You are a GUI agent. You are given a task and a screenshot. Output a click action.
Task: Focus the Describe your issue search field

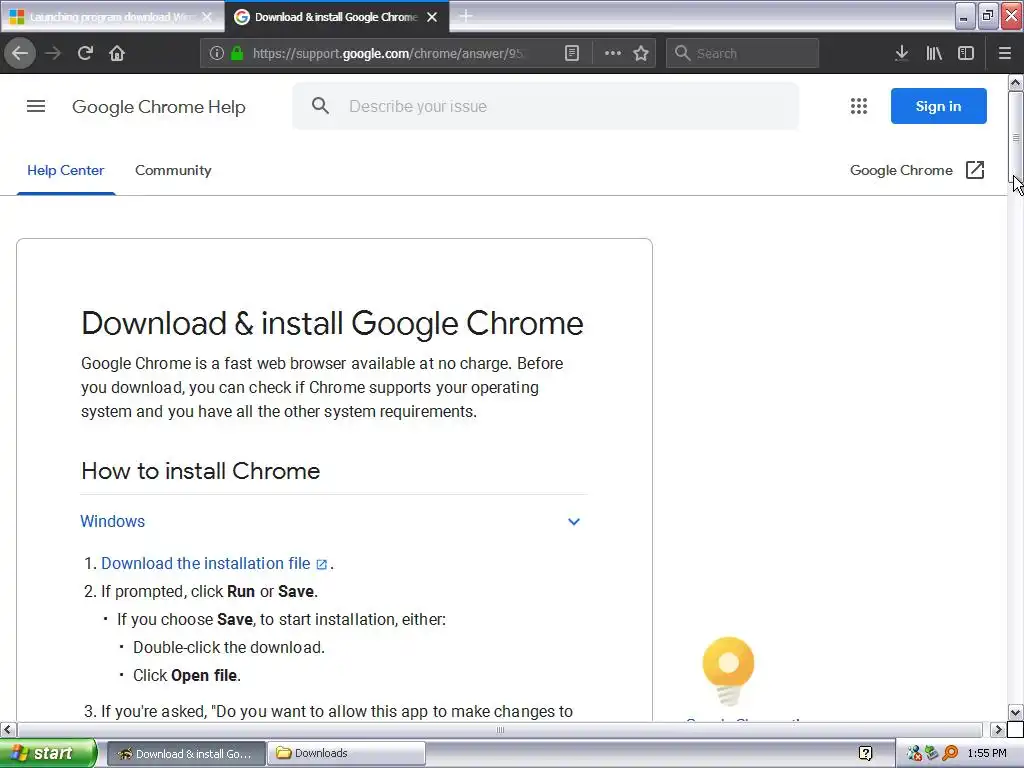(545, 106)
